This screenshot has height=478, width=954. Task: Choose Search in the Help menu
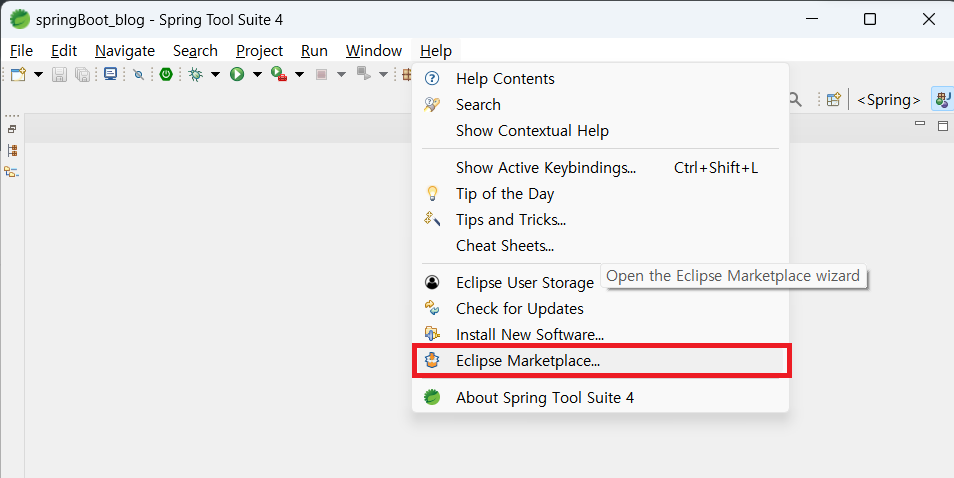(x=601, y=105)
